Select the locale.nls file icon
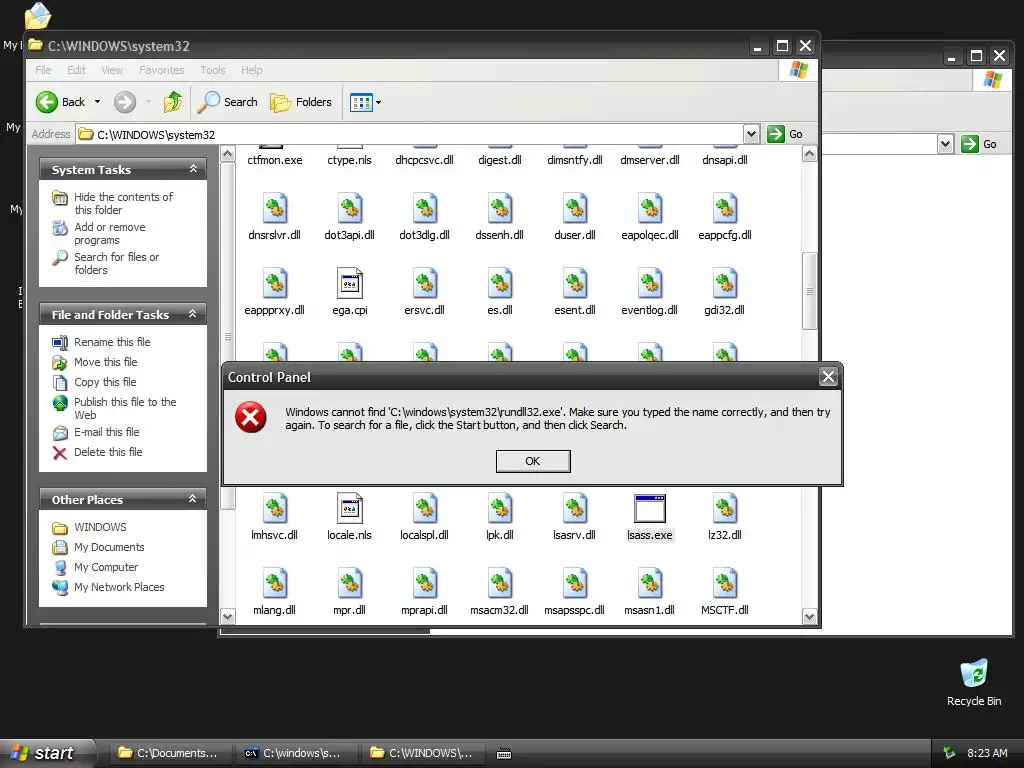This screenshot has height=768, width=1024. (x=349, y=508)
